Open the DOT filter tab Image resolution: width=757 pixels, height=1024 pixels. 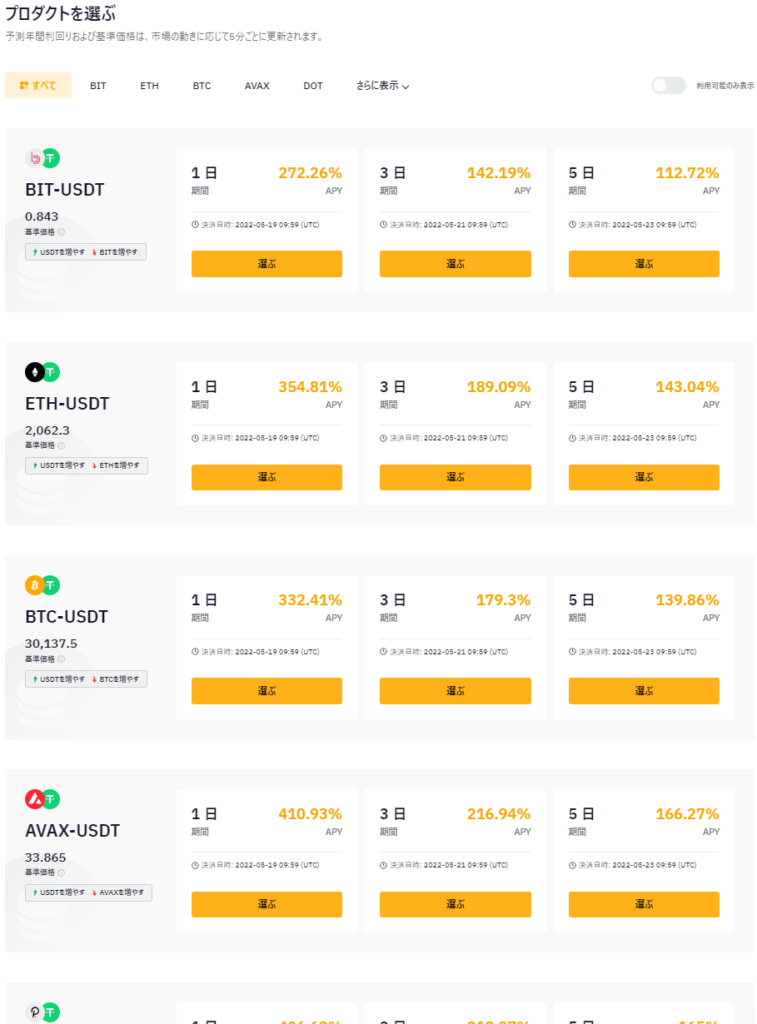click(313, 86)
